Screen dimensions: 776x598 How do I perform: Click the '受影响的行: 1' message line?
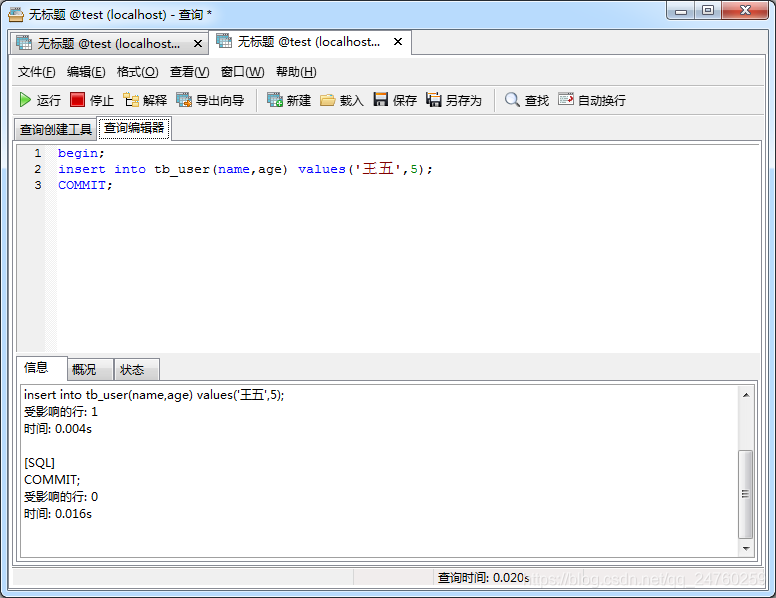tap(61, 412)
